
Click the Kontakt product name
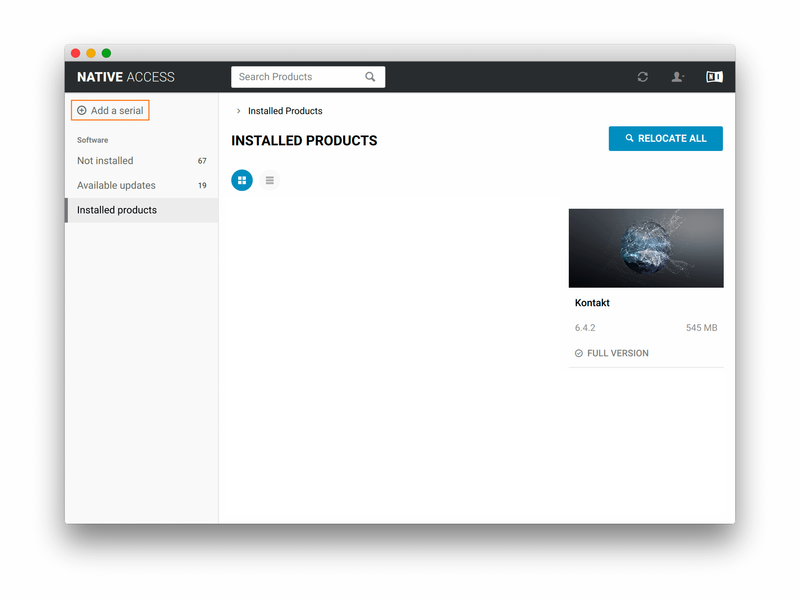point(592,303)
